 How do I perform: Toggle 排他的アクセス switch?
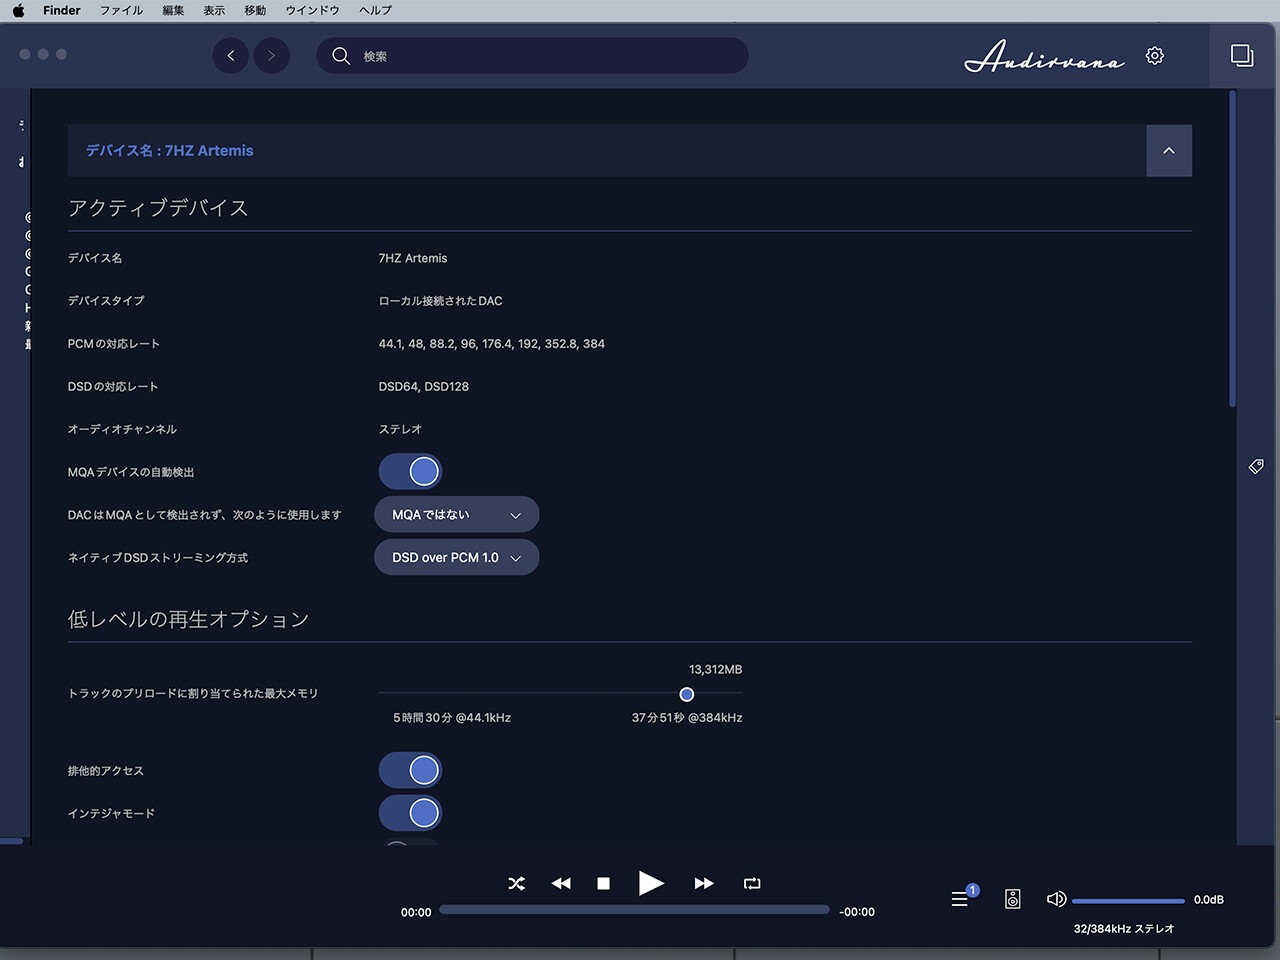click(410, 770)
